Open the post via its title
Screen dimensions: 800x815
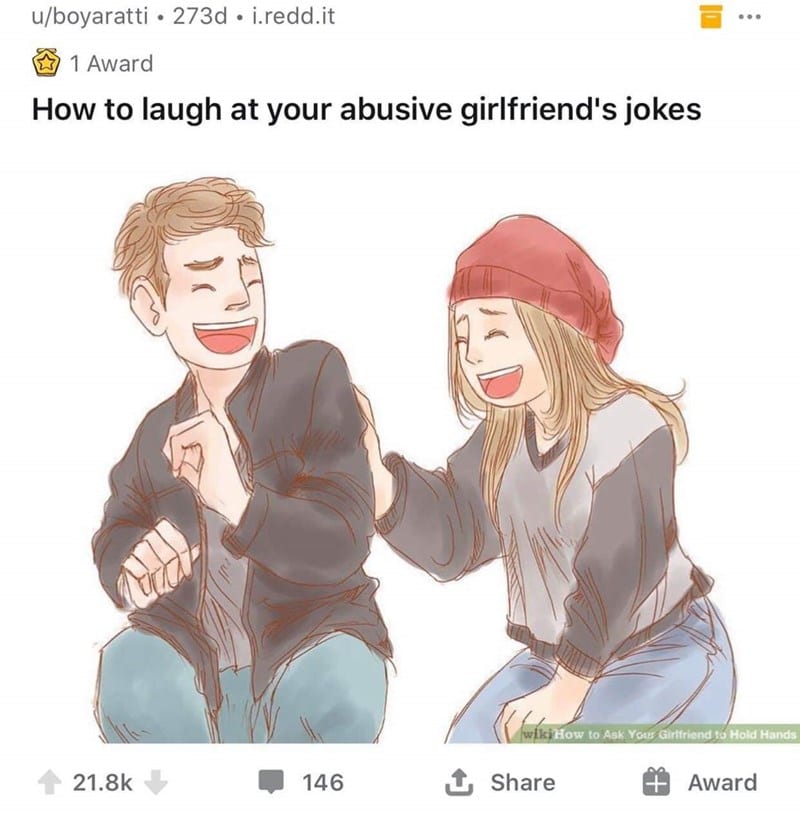coord(366,110)
